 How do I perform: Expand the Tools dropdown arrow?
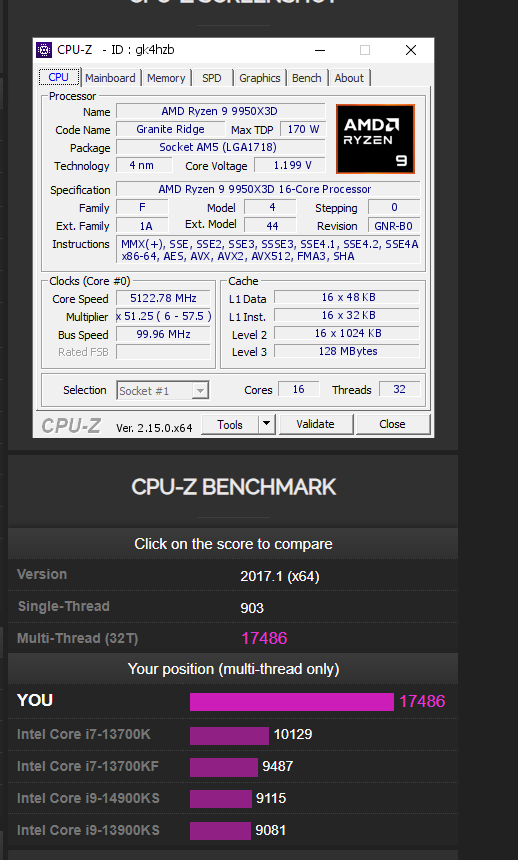point(267,425)
